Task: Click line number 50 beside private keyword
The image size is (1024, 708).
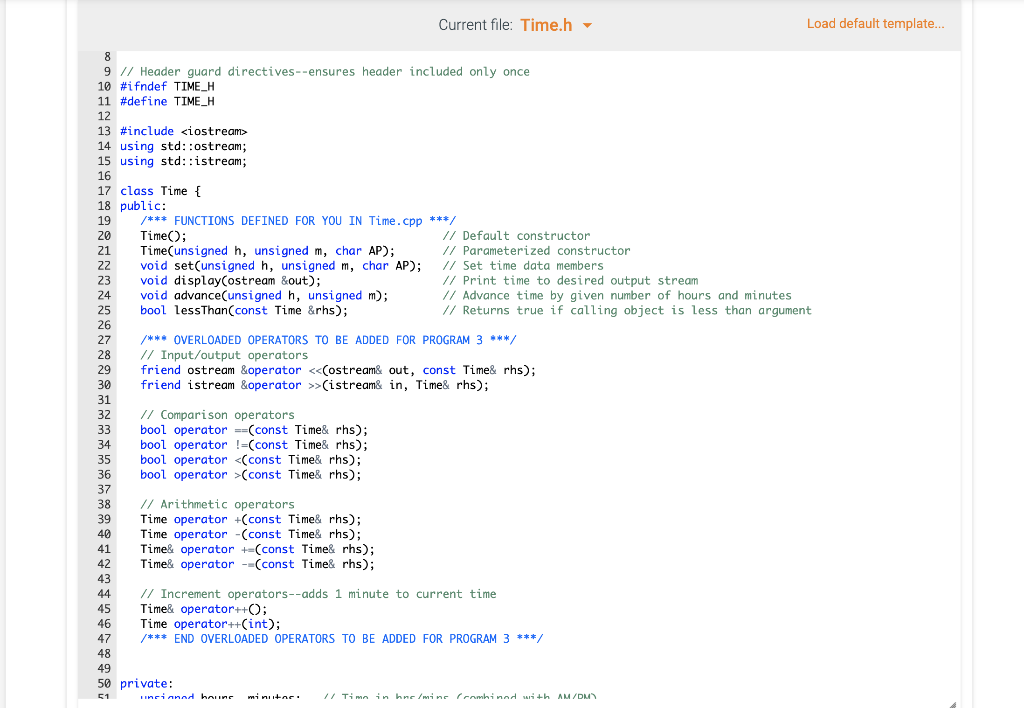Action: [104, 683]
